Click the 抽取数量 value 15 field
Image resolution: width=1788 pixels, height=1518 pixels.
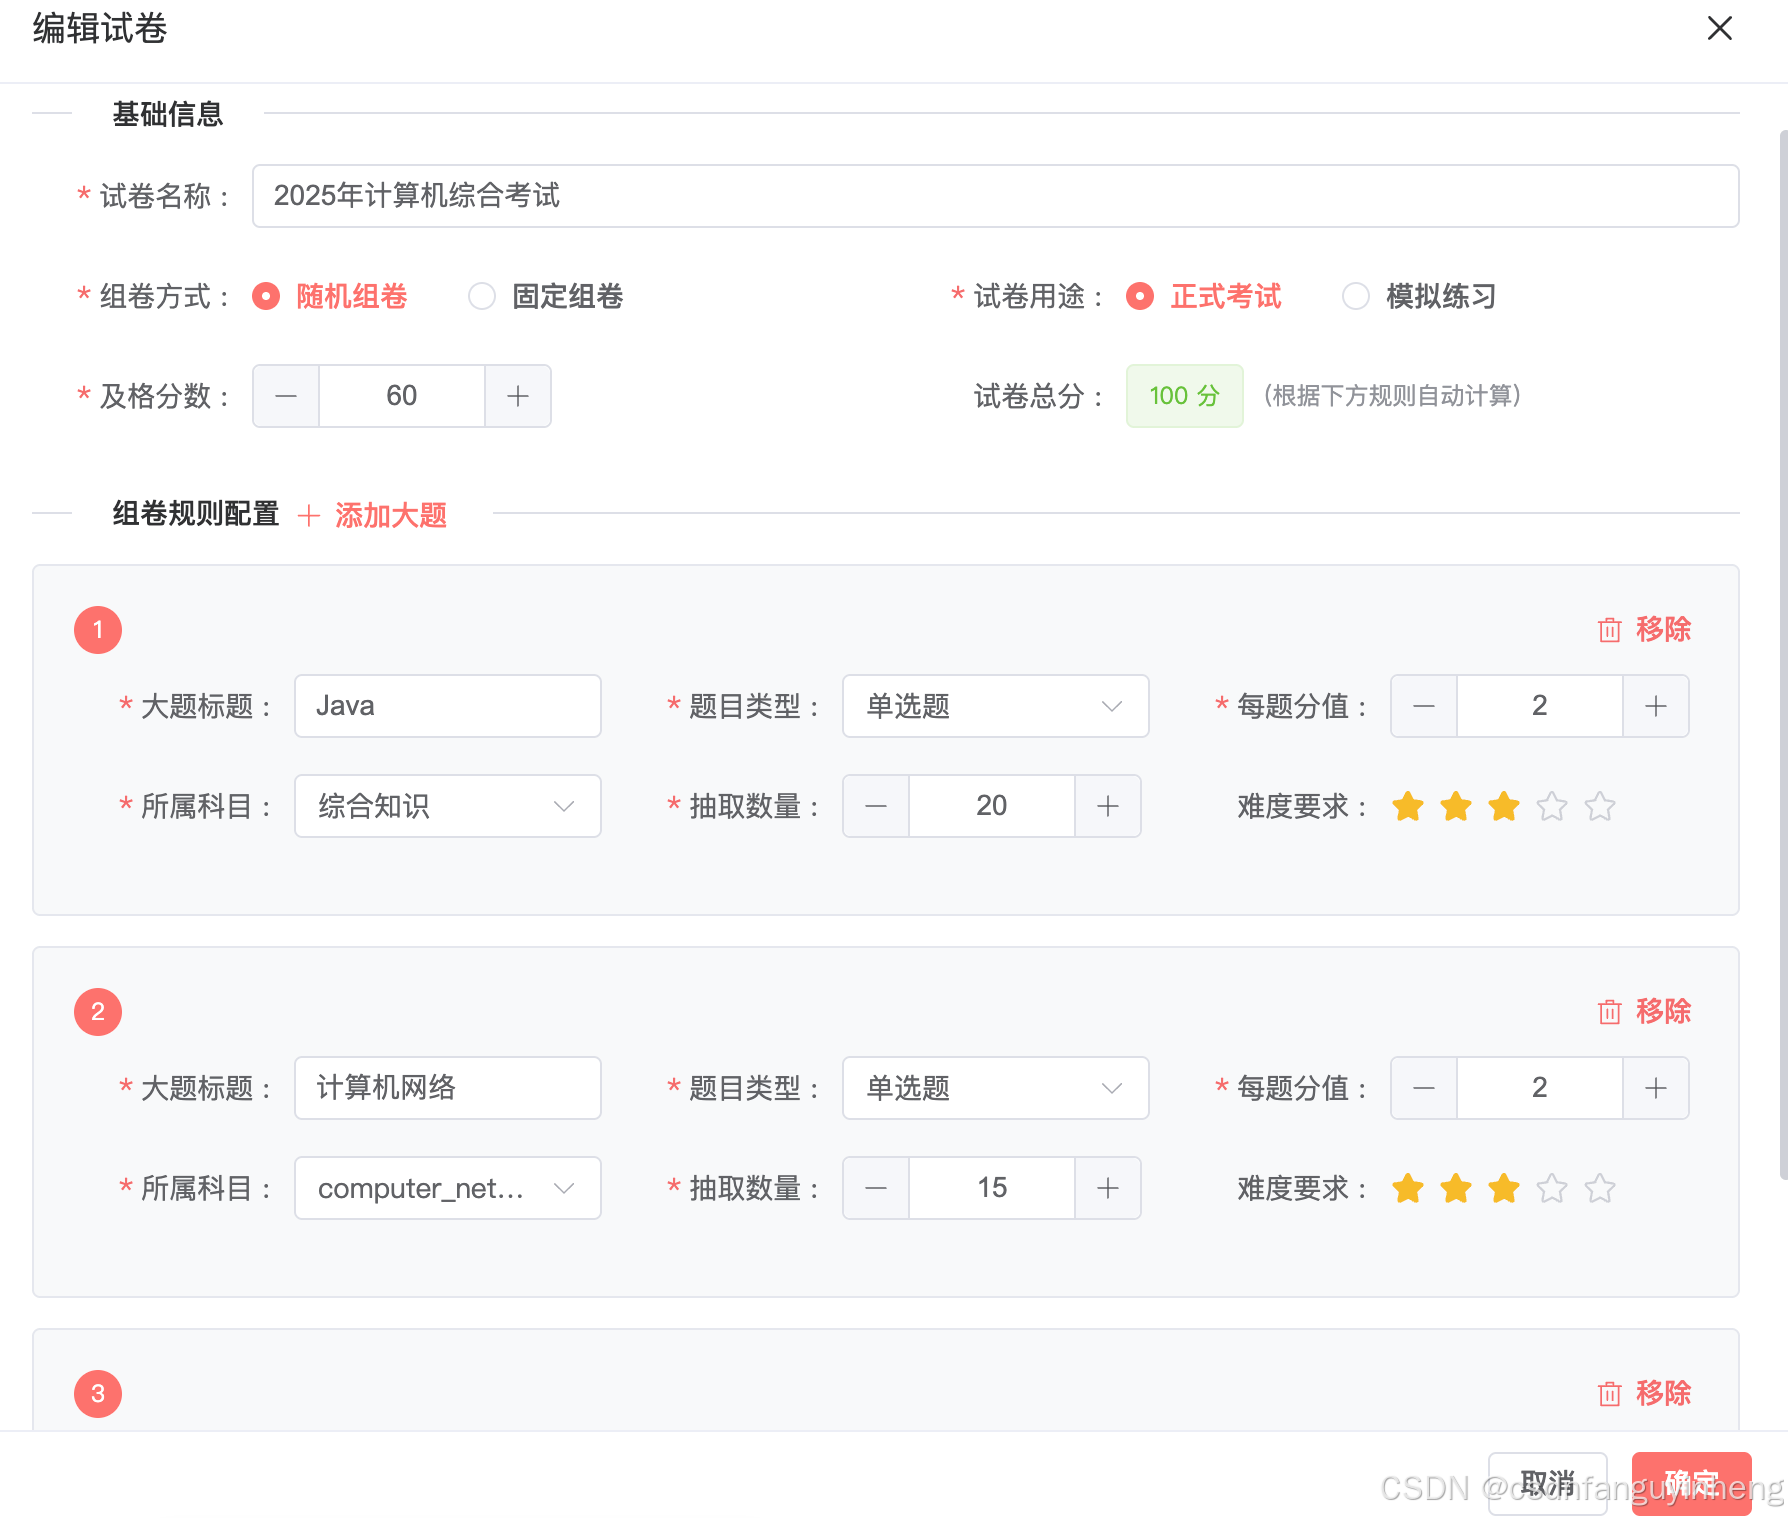(x=992, y=1188)
